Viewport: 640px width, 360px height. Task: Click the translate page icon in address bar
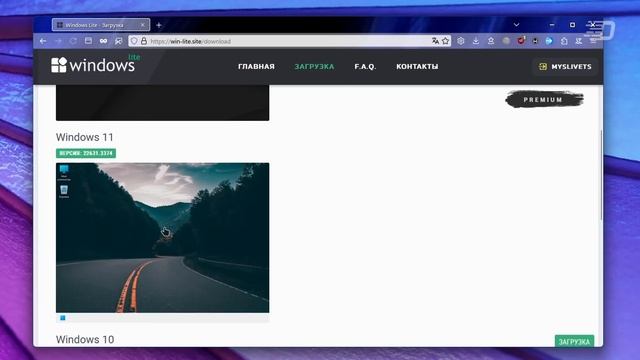click(435, 41)
